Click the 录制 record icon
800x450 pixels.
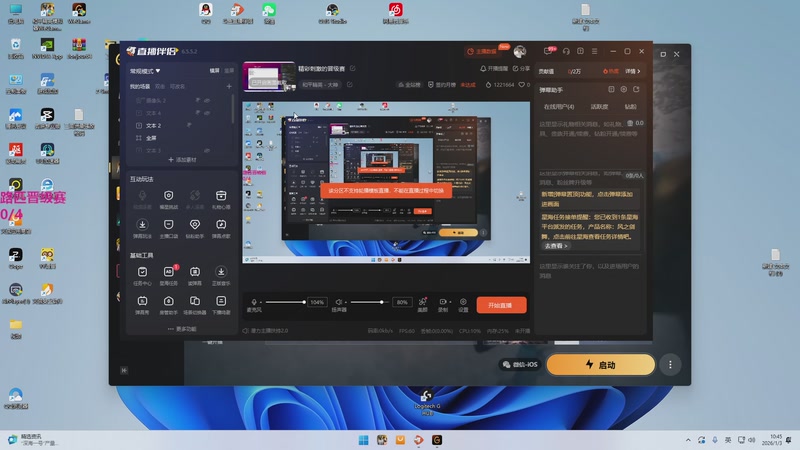pyautogui.click(x=442, y=302)
